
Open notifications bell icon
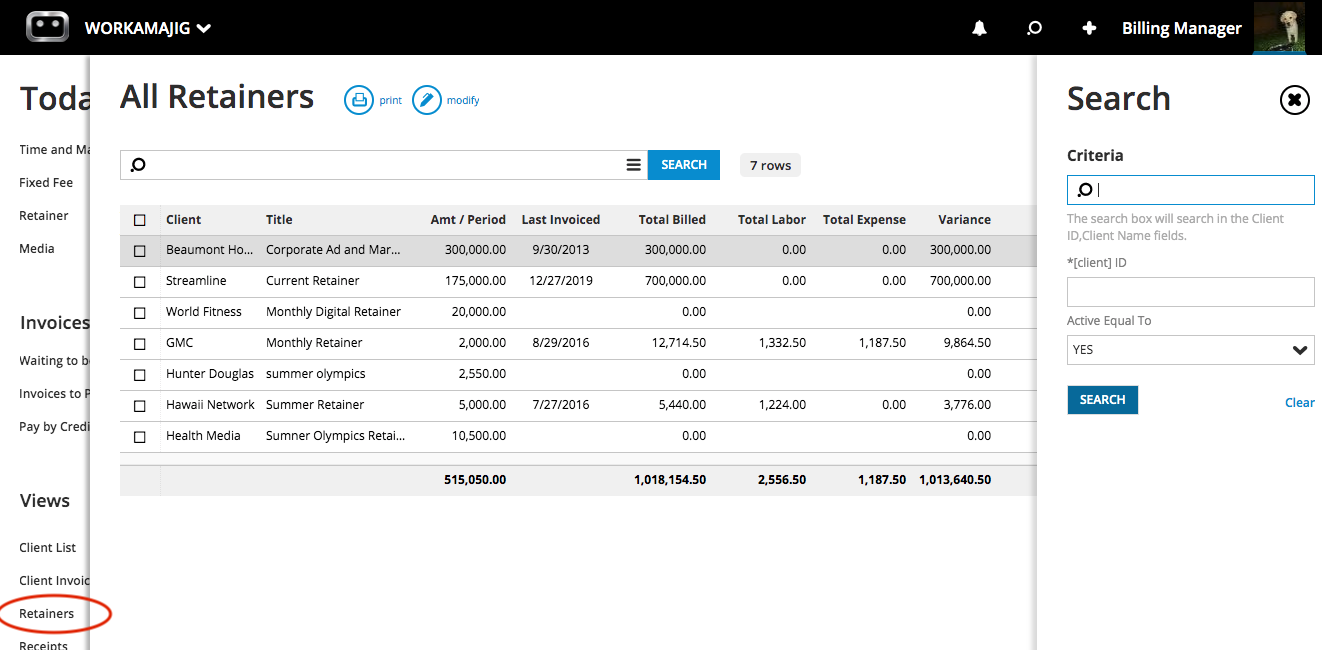979,28
